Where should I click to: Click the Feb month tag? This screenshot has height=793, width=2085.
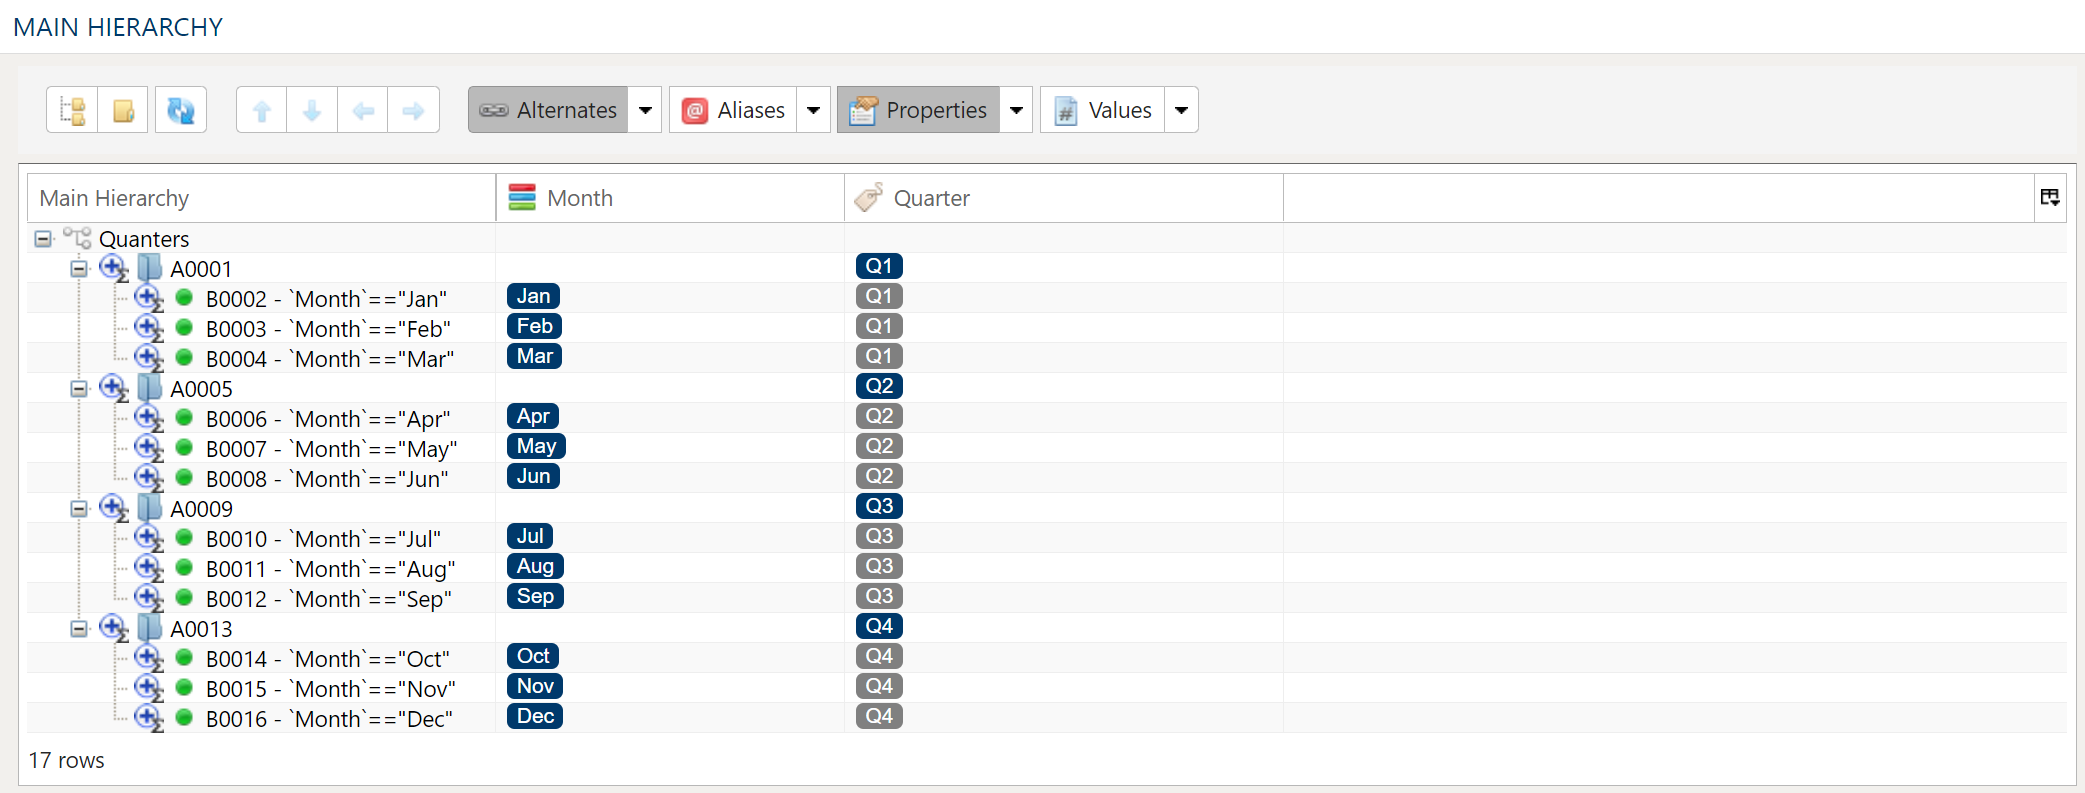534,326
